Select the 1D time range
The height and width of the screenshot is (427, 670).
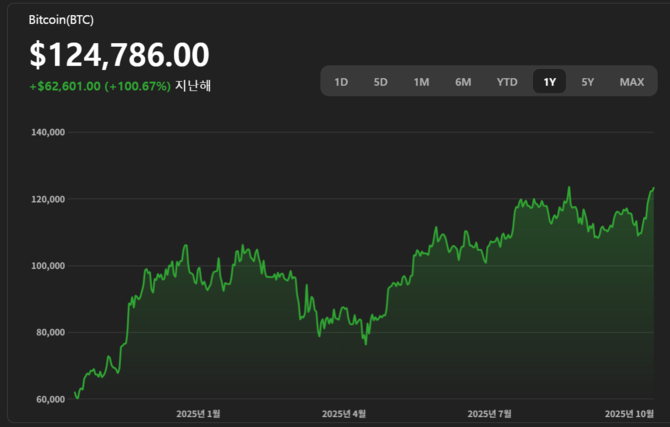341,82
